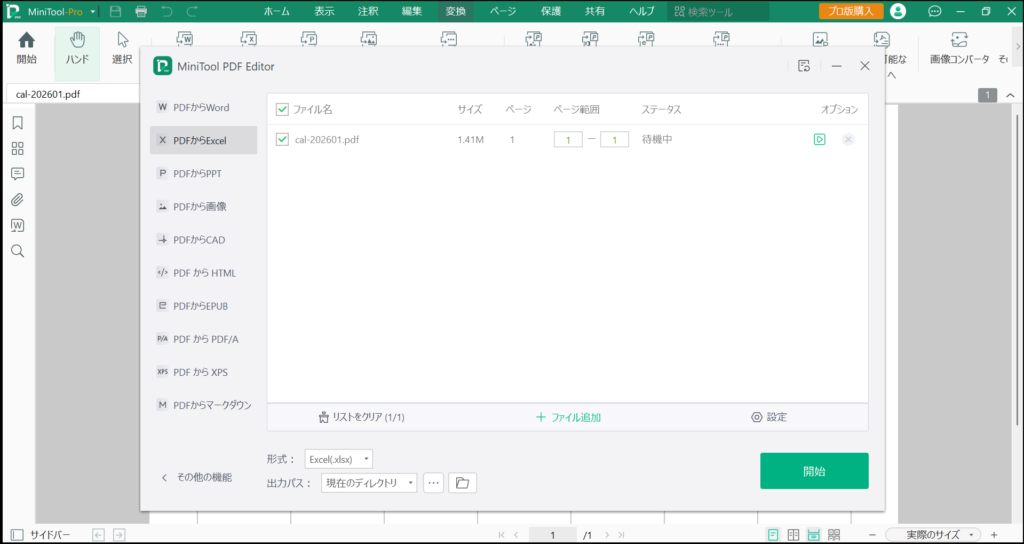This screenshot has height=544, width=1024.
Task: Open the page thumbnails panel icon
Action: click(18, 148)
